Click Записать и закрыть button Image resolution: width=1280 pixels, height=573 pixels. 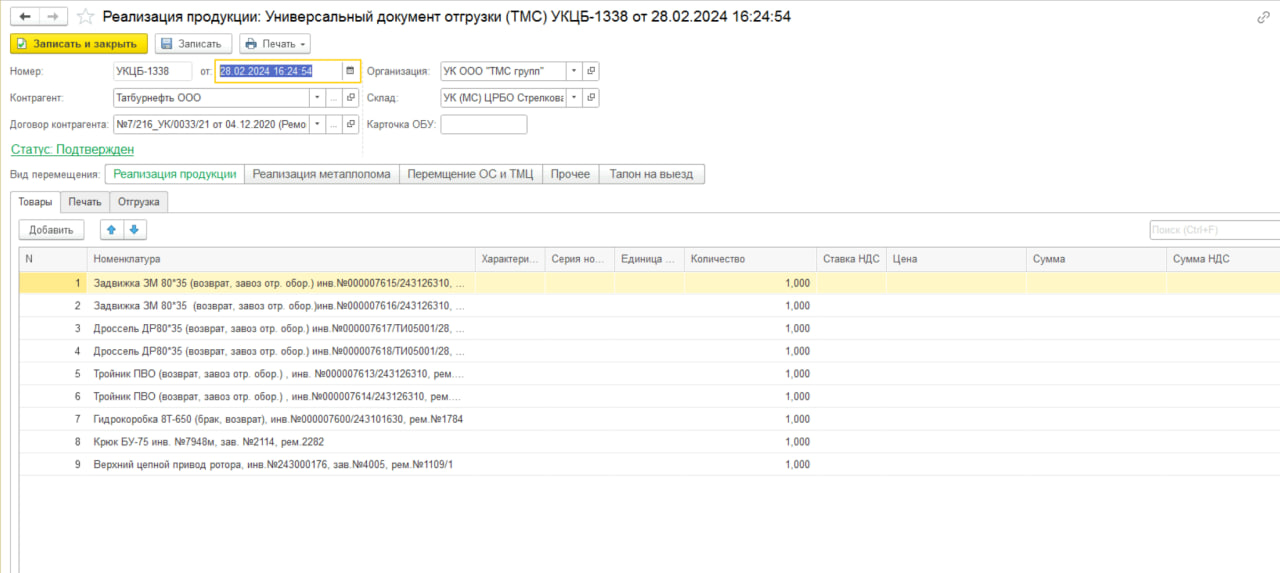[79, 44]
